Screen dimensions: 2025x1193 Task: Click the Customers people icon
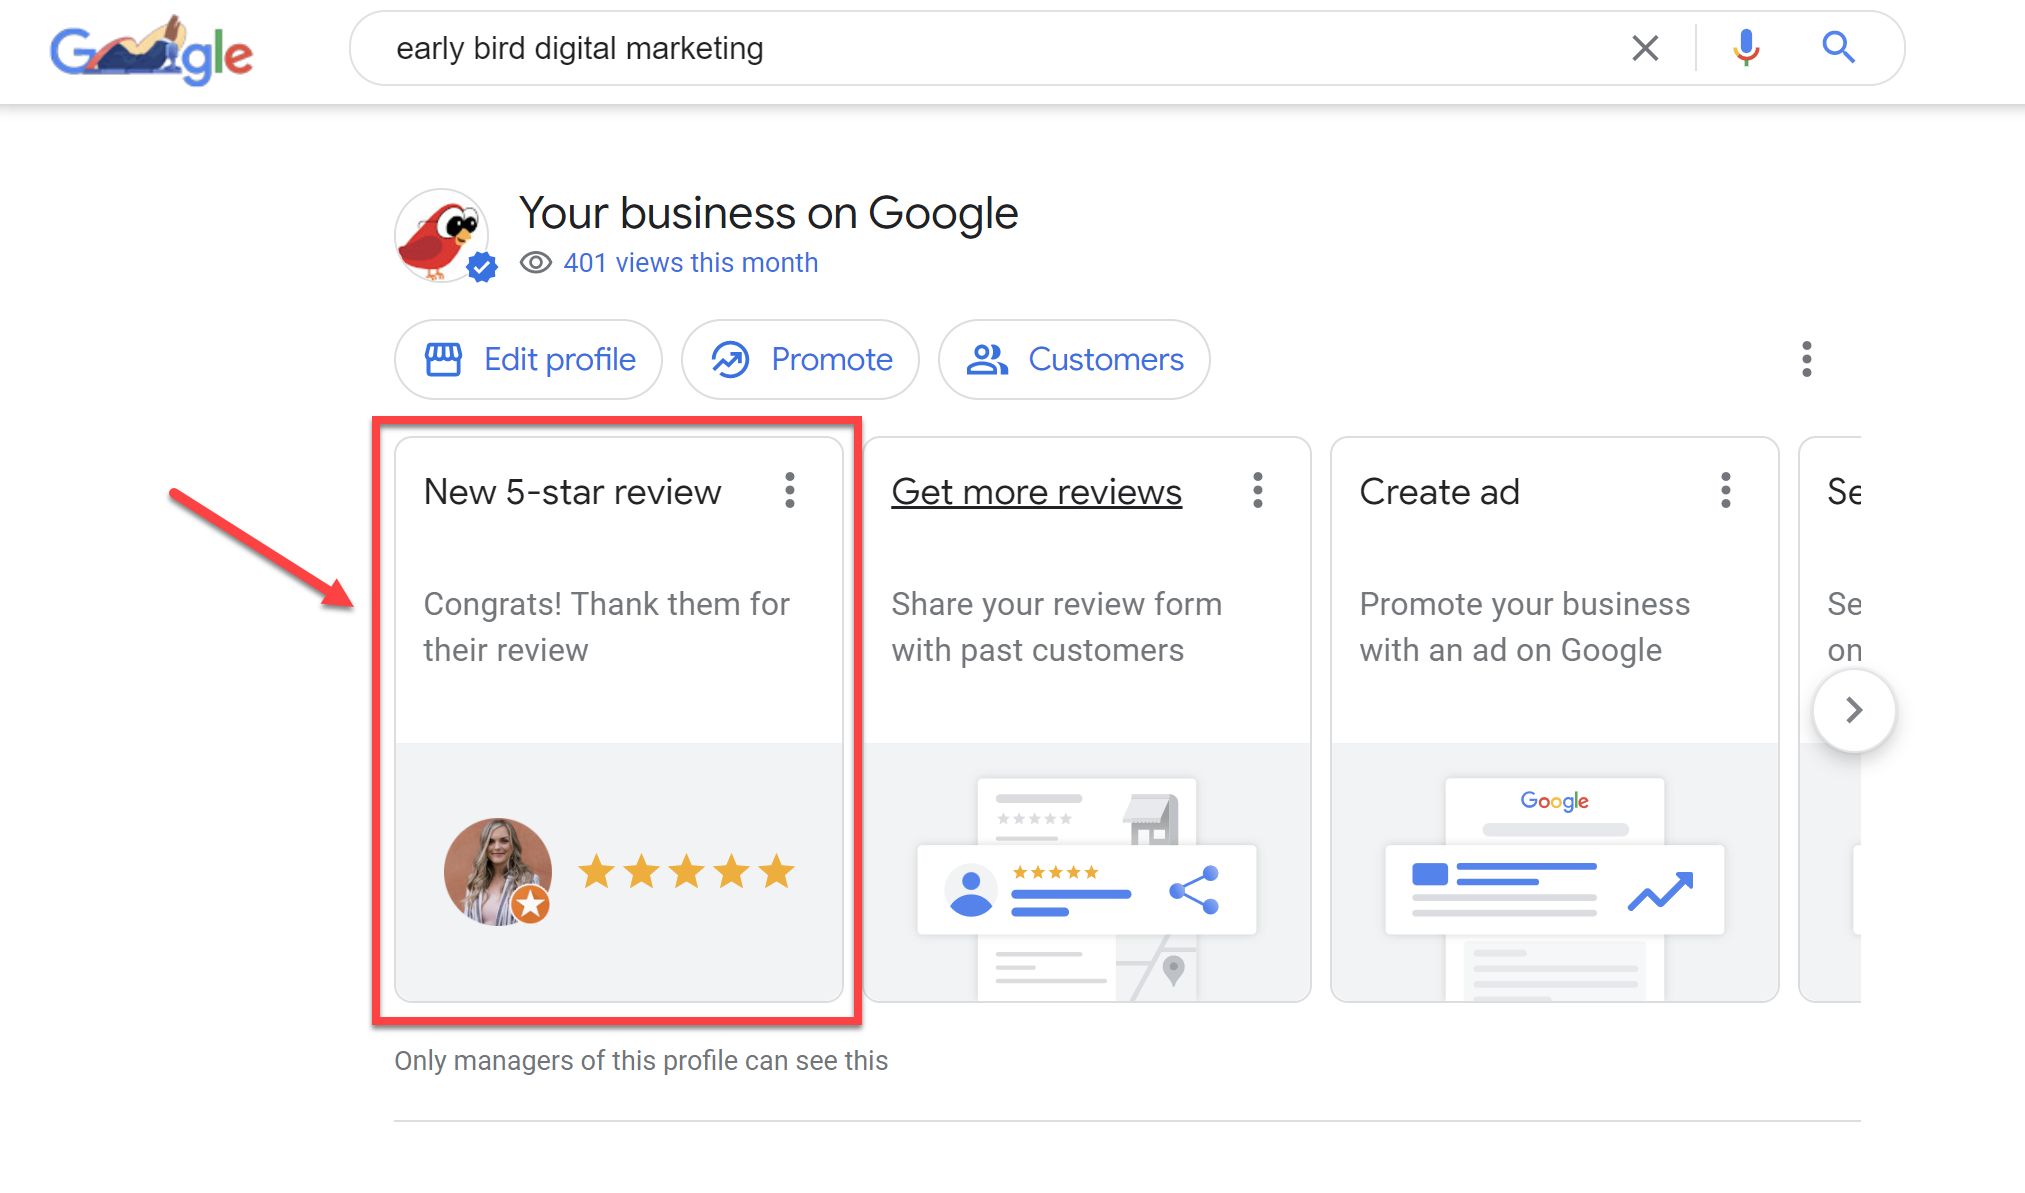[x=986, y=359]
